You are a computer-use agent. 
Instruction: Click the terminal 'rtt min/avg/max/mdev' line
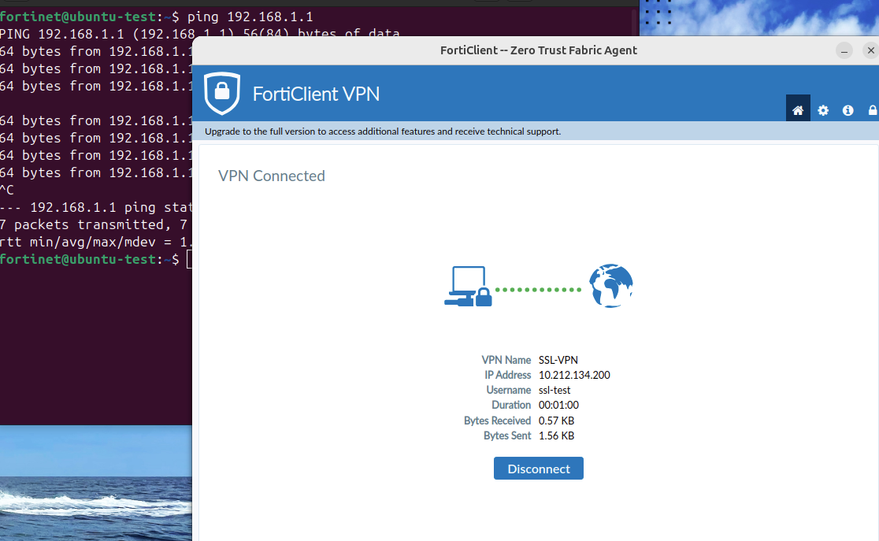click(96, 242)
